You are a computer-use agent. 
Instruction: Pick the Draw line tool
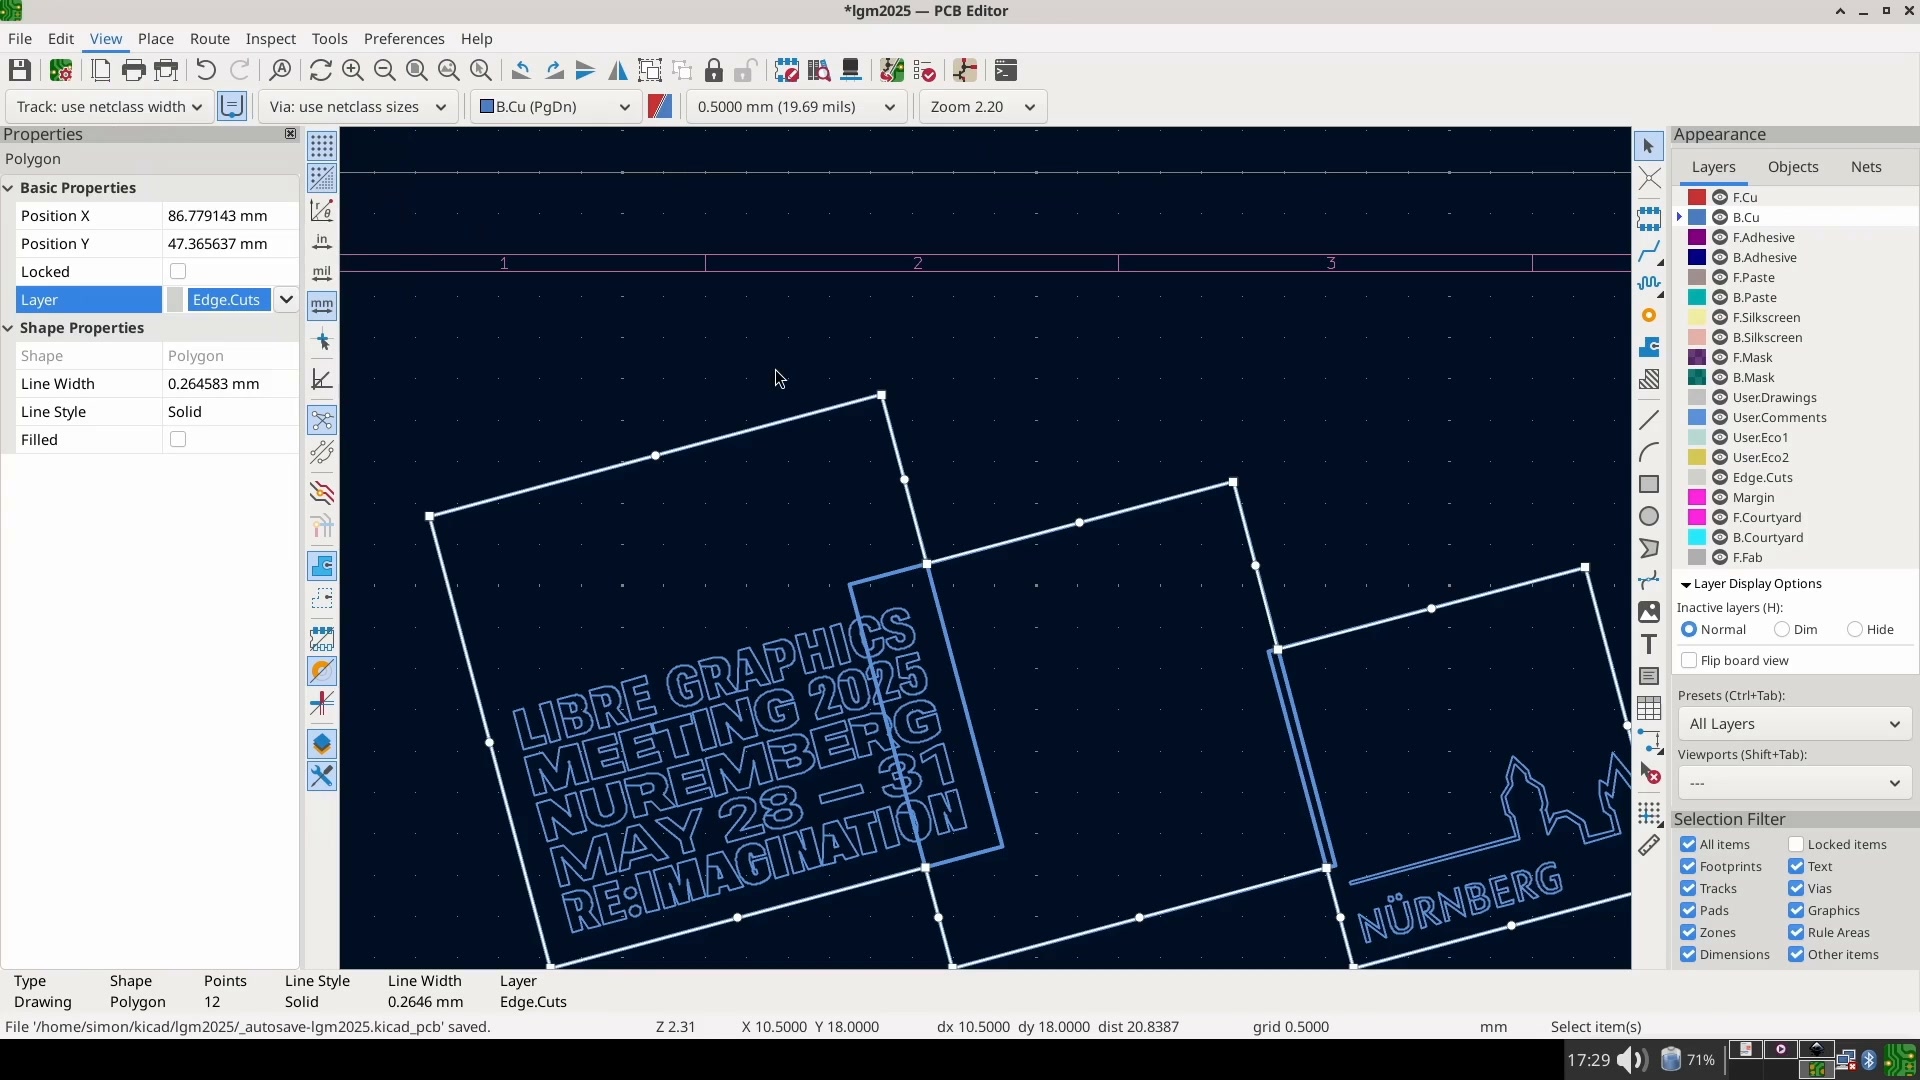pyautogui.click(x=1649, y=420)
